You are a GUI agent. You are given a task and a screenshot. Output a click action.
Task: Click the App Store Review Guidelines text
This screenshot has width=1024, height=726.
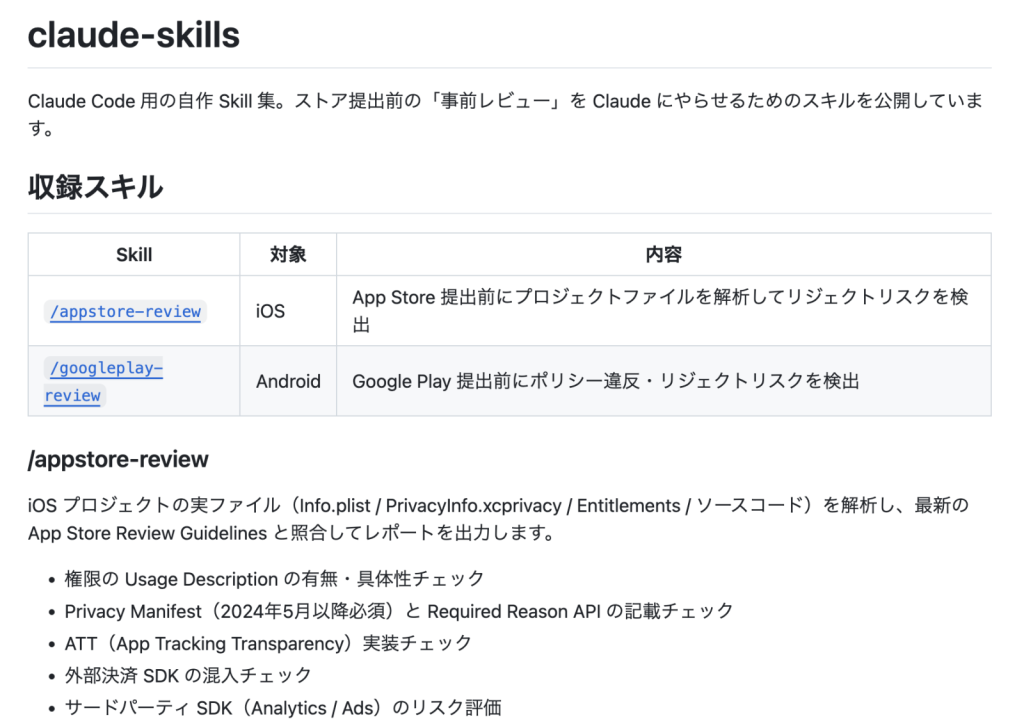(148, 533)
